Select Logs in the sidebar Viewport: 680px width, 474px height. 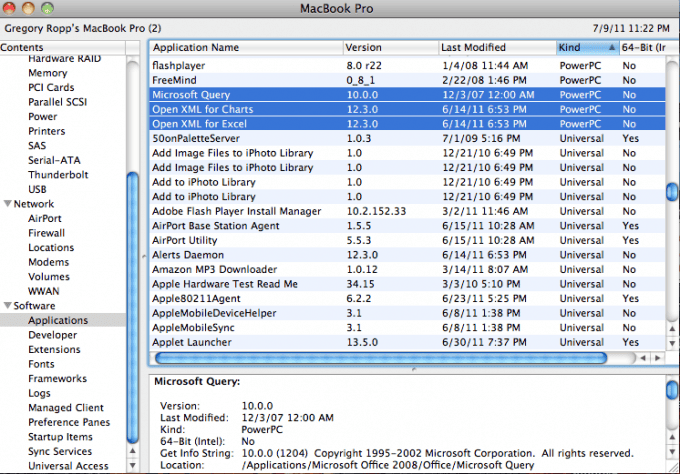click(x=39, y=393)
